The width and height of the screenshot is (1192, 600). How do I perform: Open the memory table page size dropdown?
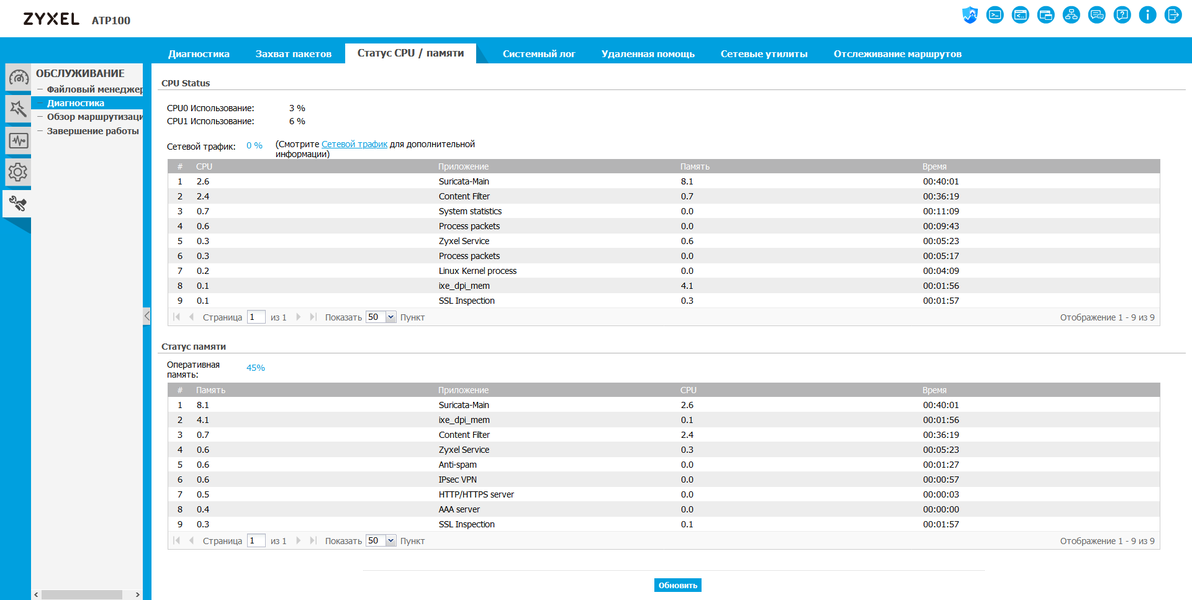[381, 541]
